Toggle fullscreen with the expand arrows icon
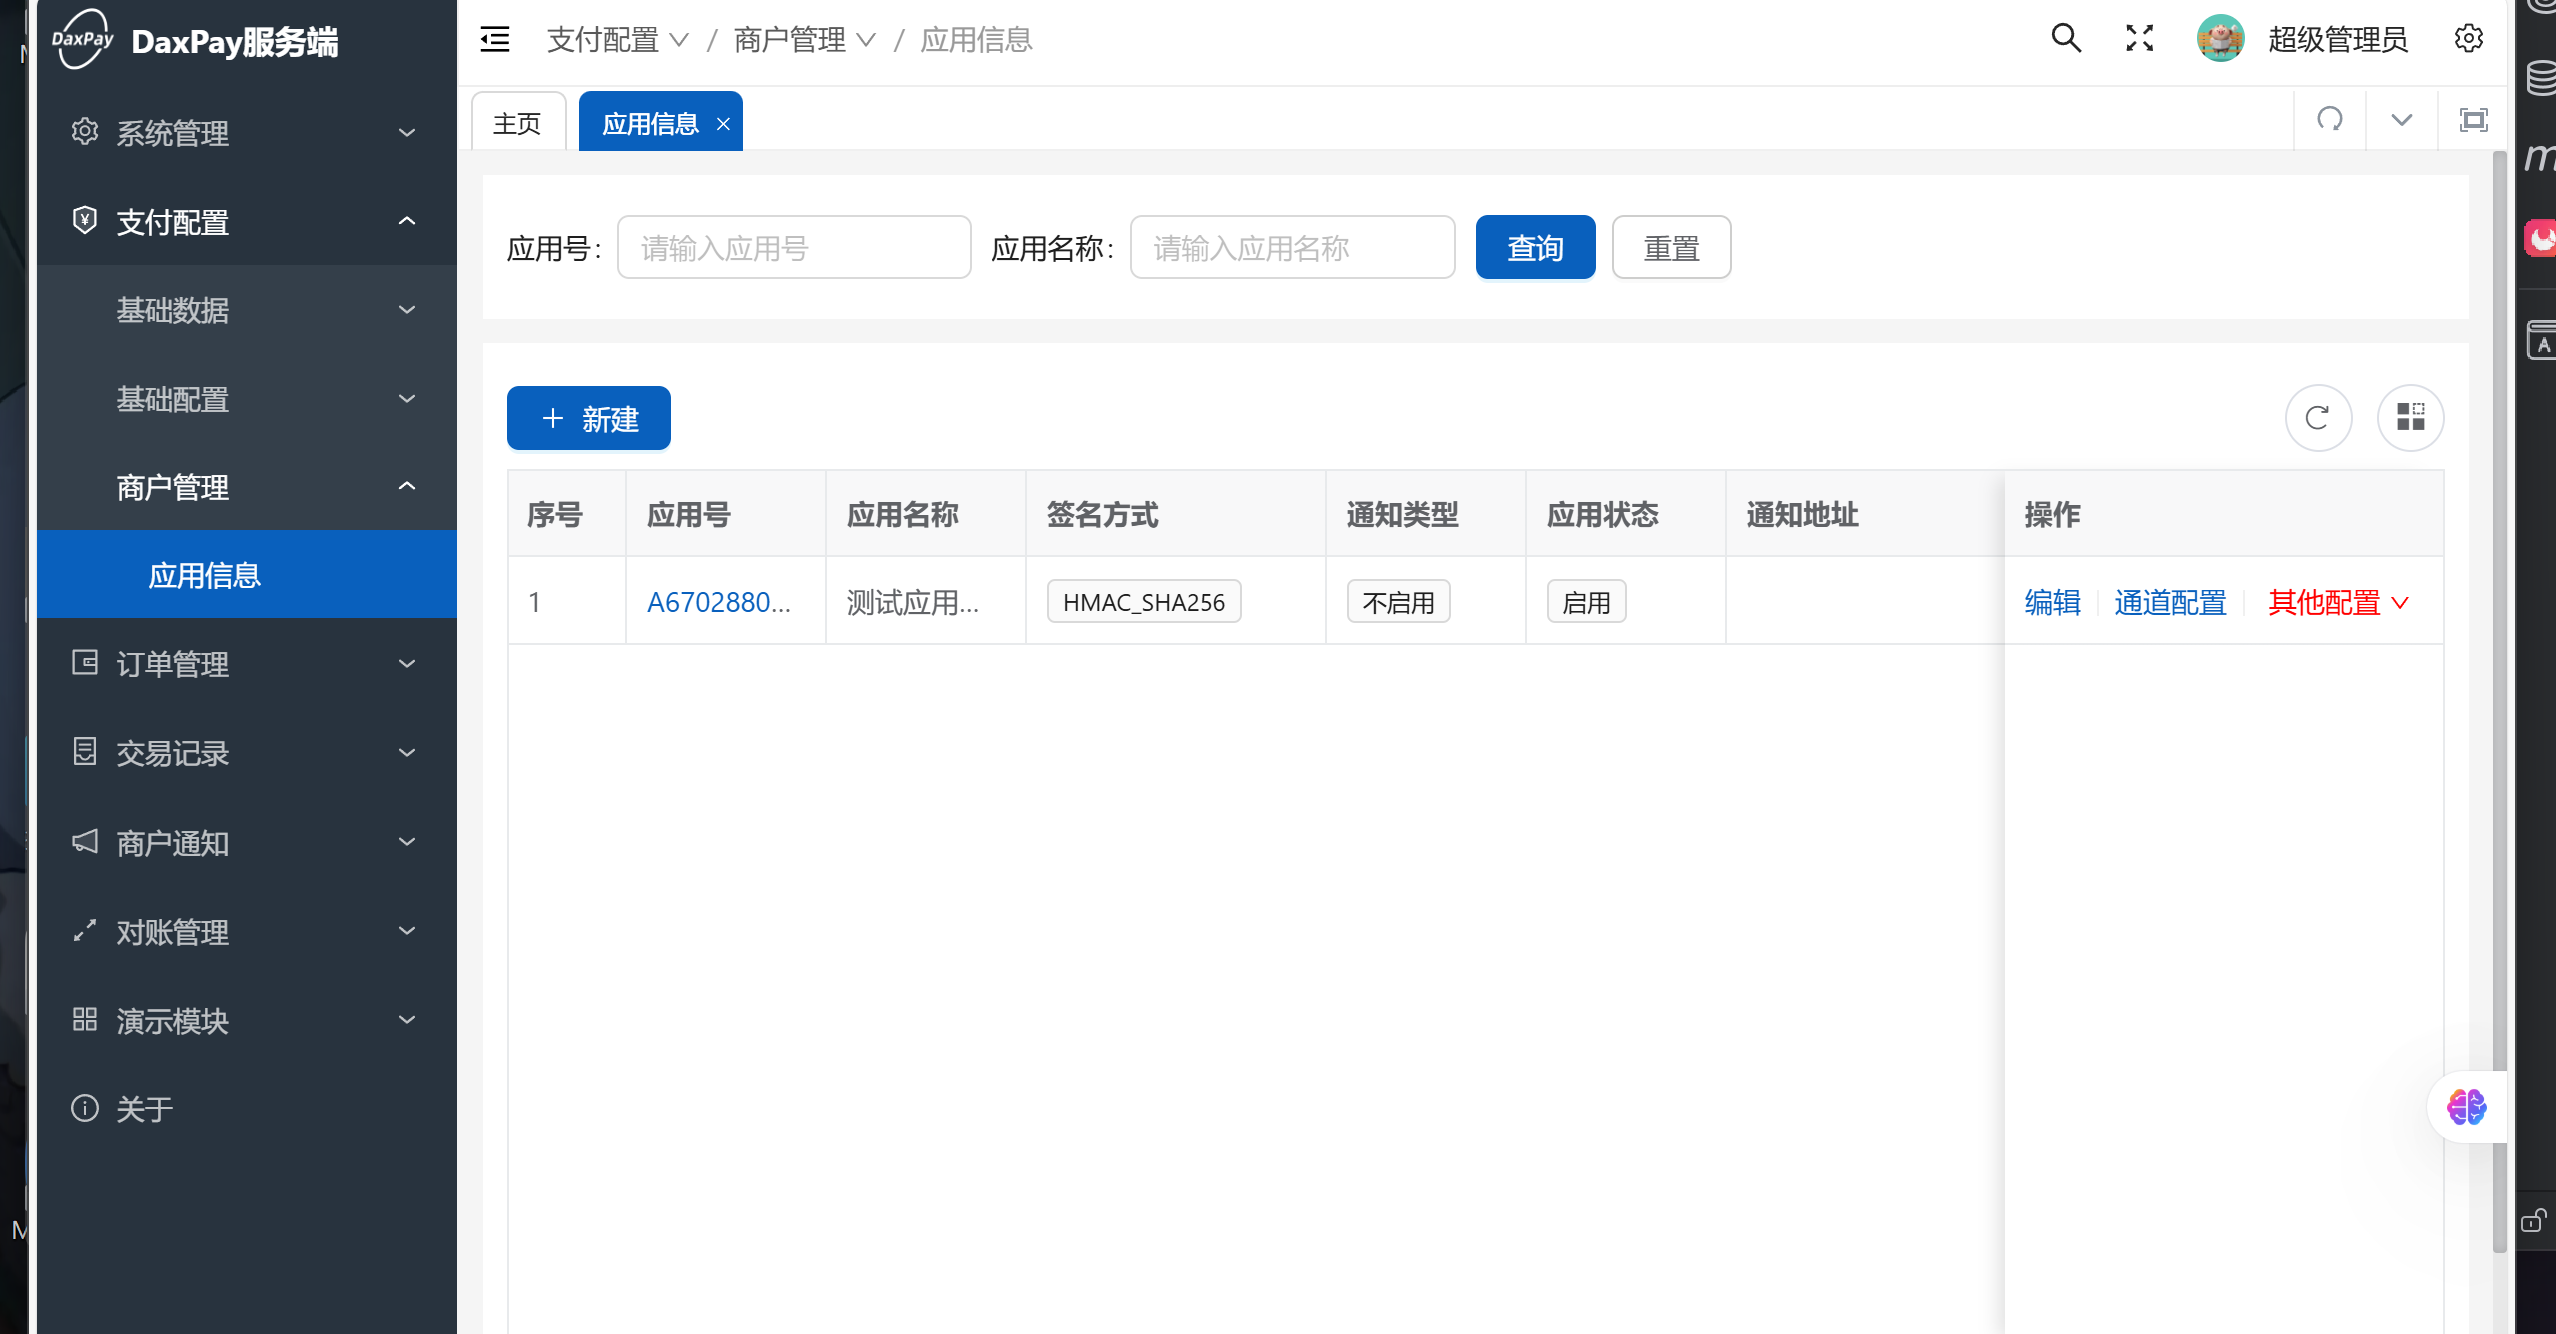2556x1334 pixels. point(2139,39)
